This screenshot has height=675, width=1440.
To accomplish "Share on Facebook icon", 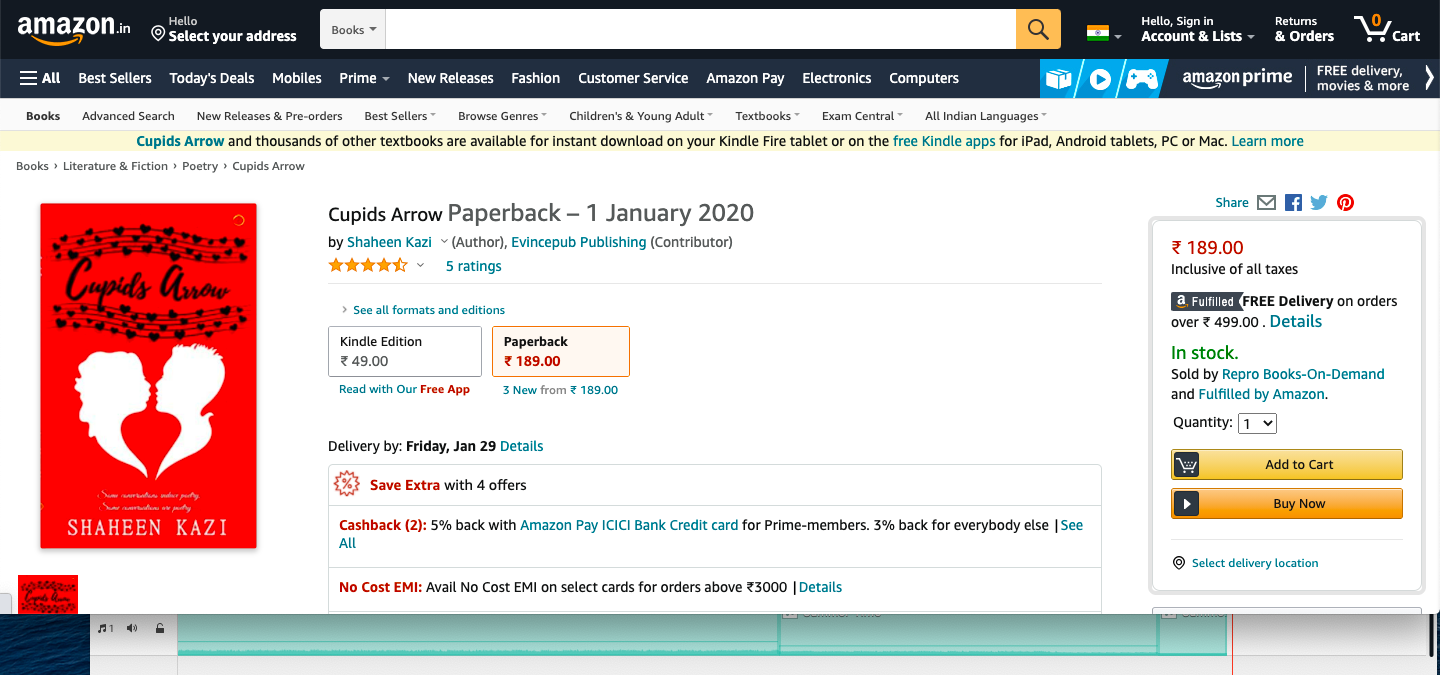I will pyautogui.click(x=1293, y=203).
